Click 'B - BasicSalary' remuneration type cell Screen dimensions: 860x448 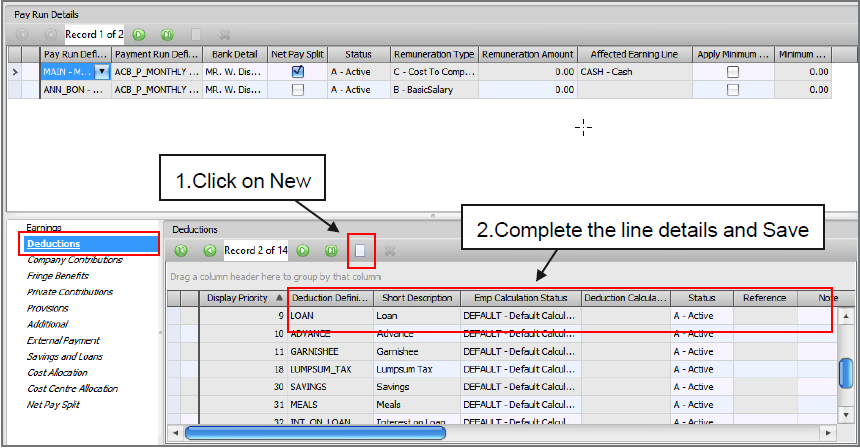pos(434,89)
